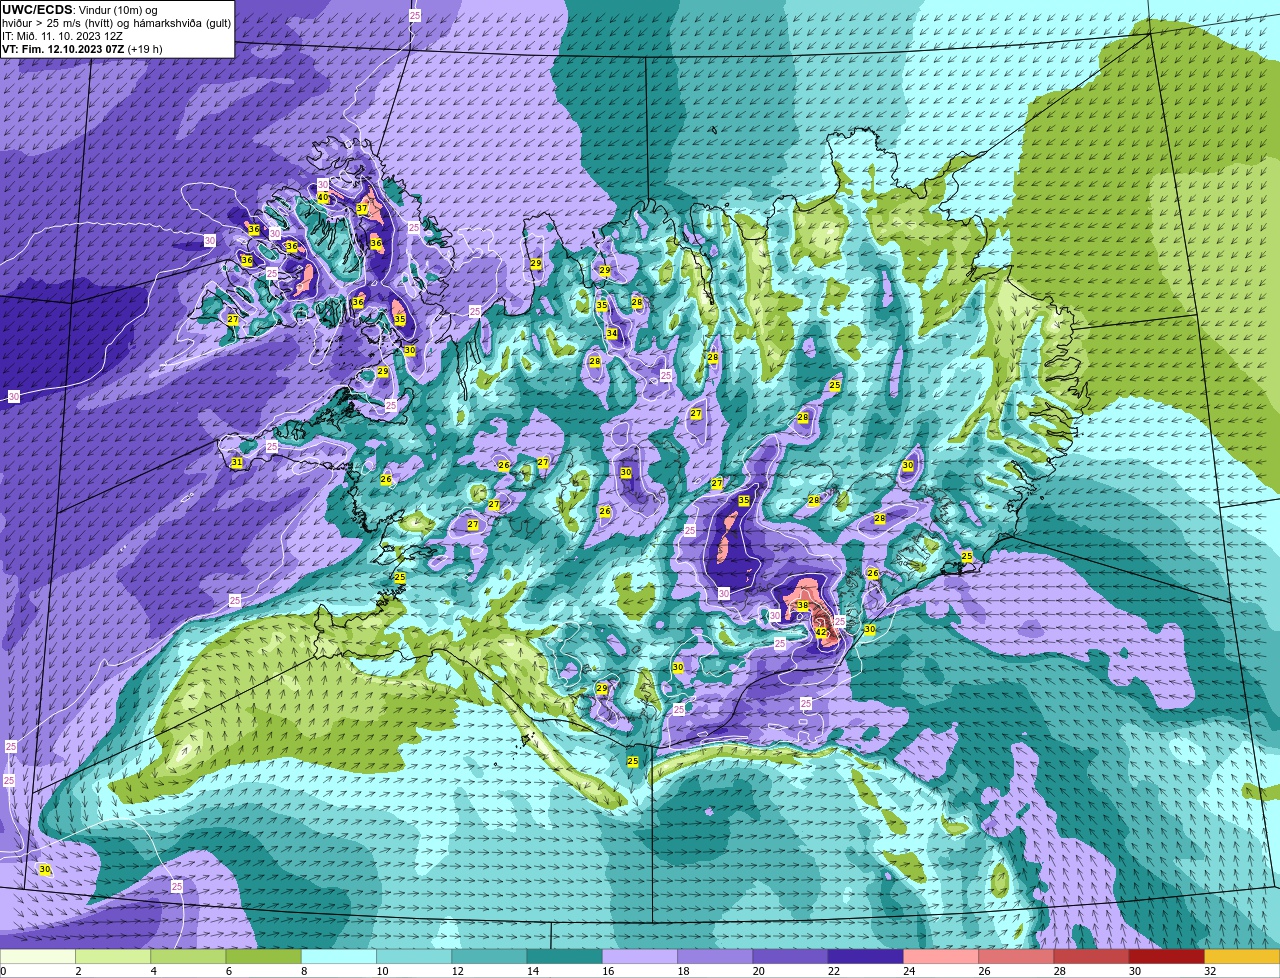Click the 12–14 m/s teal legend swatch

pos(489,956)
